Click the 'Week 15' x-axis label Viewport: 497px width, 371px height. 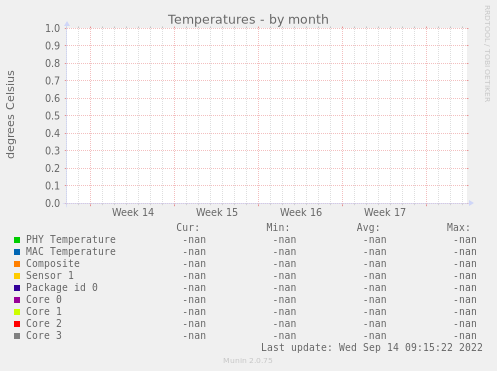[217, 212]
